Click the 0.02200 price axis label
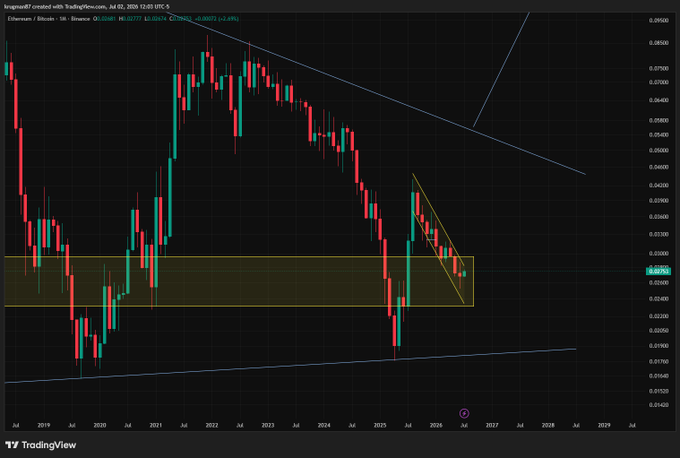This screenshot has width=680, height=458. point(658,316)
